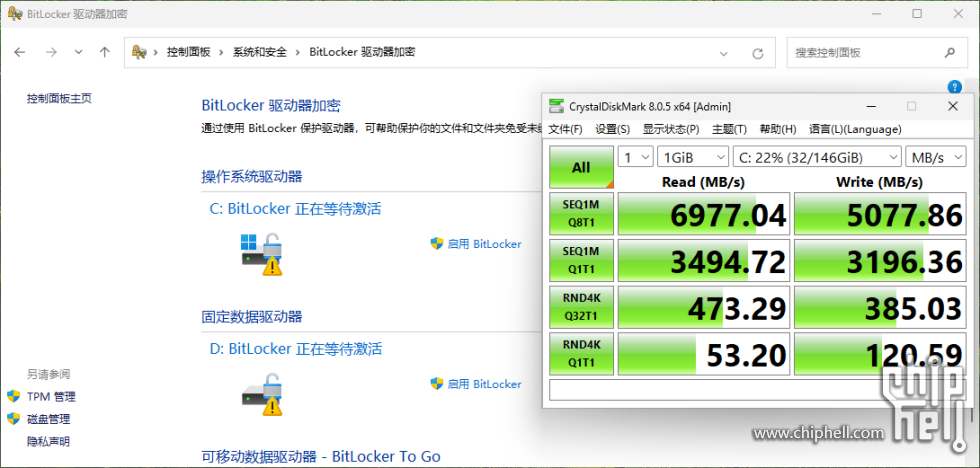The image size is (980, 468).
Task: Enable BitLocker for drive D:
Action: pos(484,384)
